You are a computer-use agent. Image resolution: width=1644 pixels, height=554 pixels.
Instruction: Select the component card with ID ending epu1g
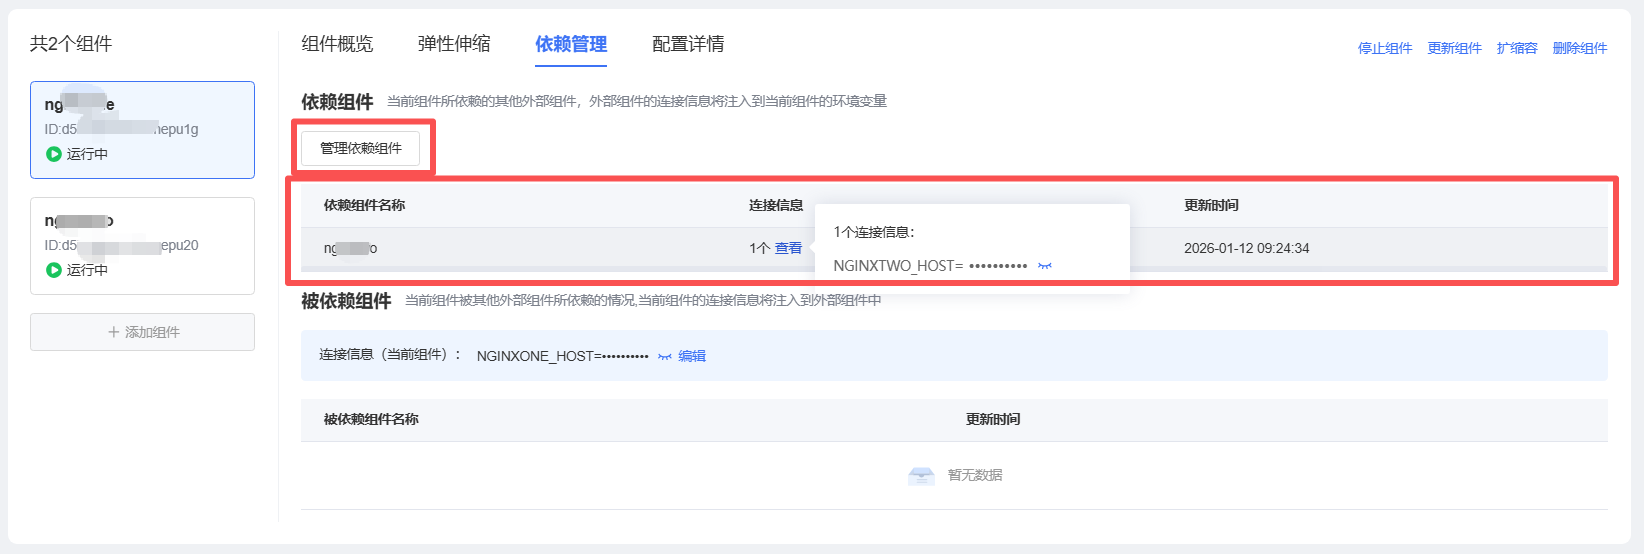point(142,130)
